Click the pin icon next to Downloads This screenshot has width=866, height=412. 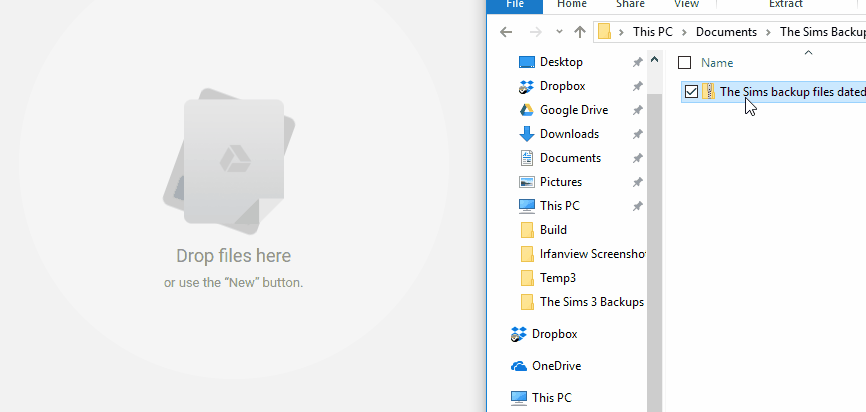637,134
